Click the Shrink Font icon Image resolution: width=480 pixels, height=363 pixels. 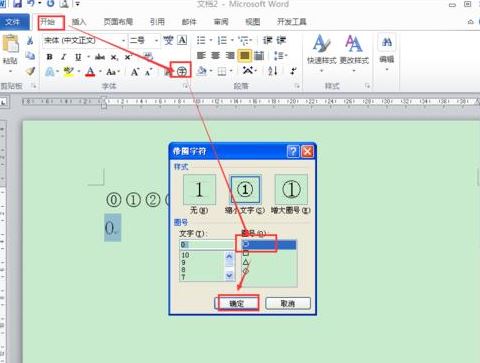149,72
